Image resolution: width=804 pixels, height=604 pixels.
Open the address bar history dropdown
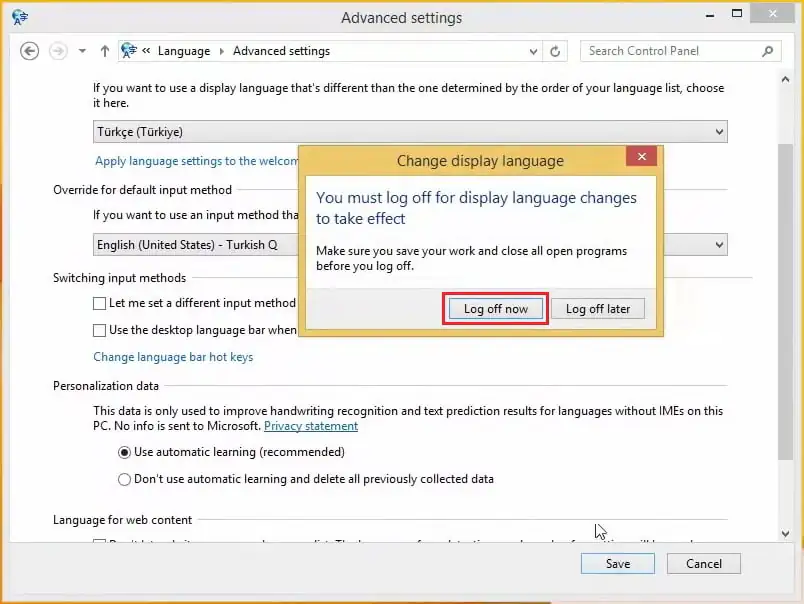click(532, 50)
